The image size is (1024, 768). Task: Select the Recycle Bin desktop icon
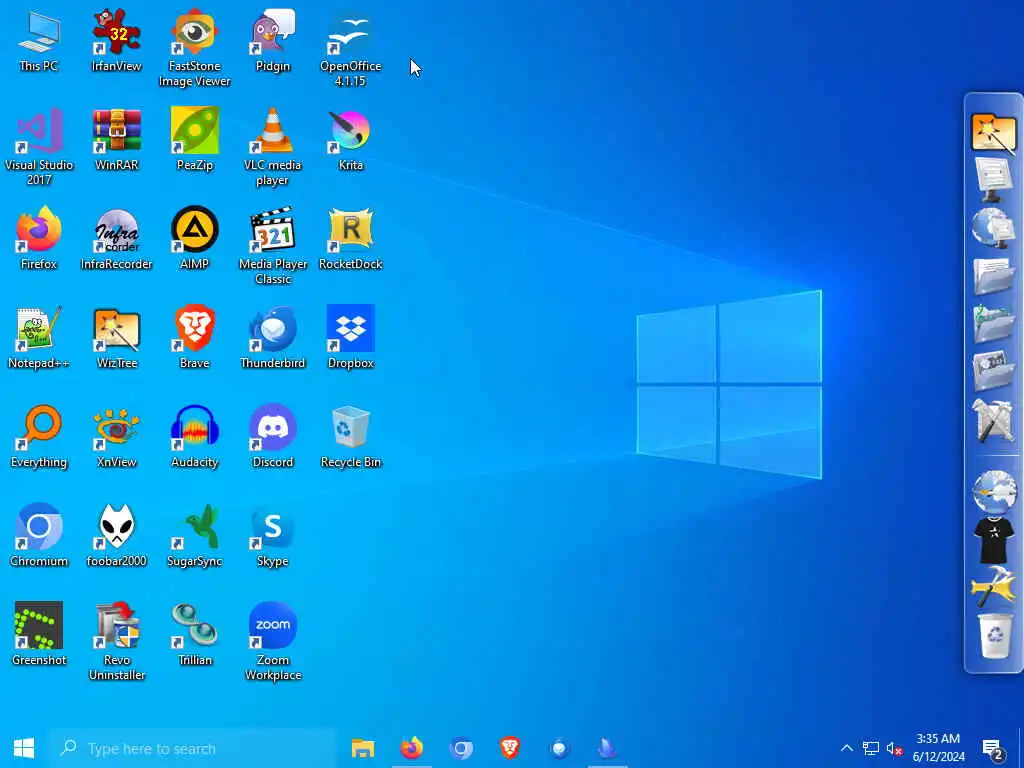(x=351, y=437)
